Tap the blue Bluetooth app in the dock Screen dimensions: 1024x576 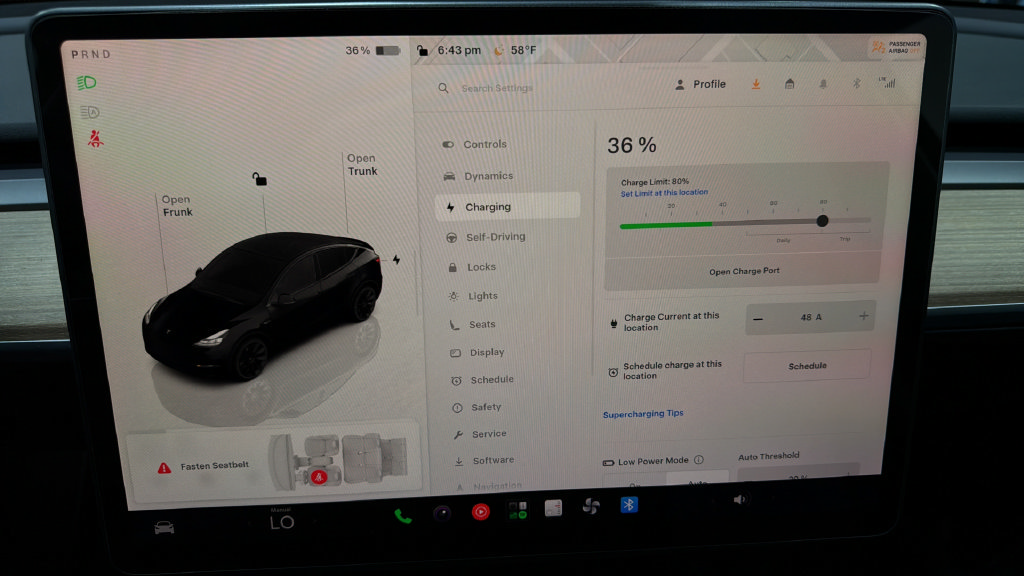tap(629, 505)
